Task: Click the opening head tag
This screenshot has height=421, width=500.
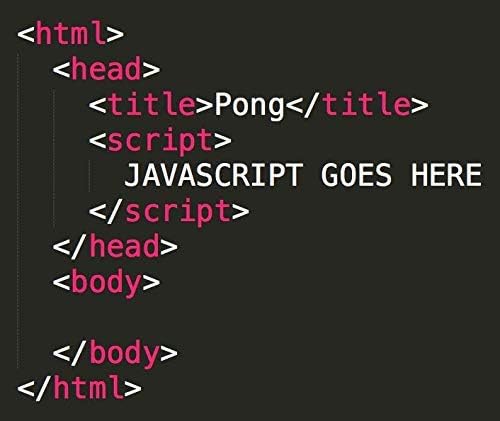Action: pyautogui.click(x=106, y=68)
